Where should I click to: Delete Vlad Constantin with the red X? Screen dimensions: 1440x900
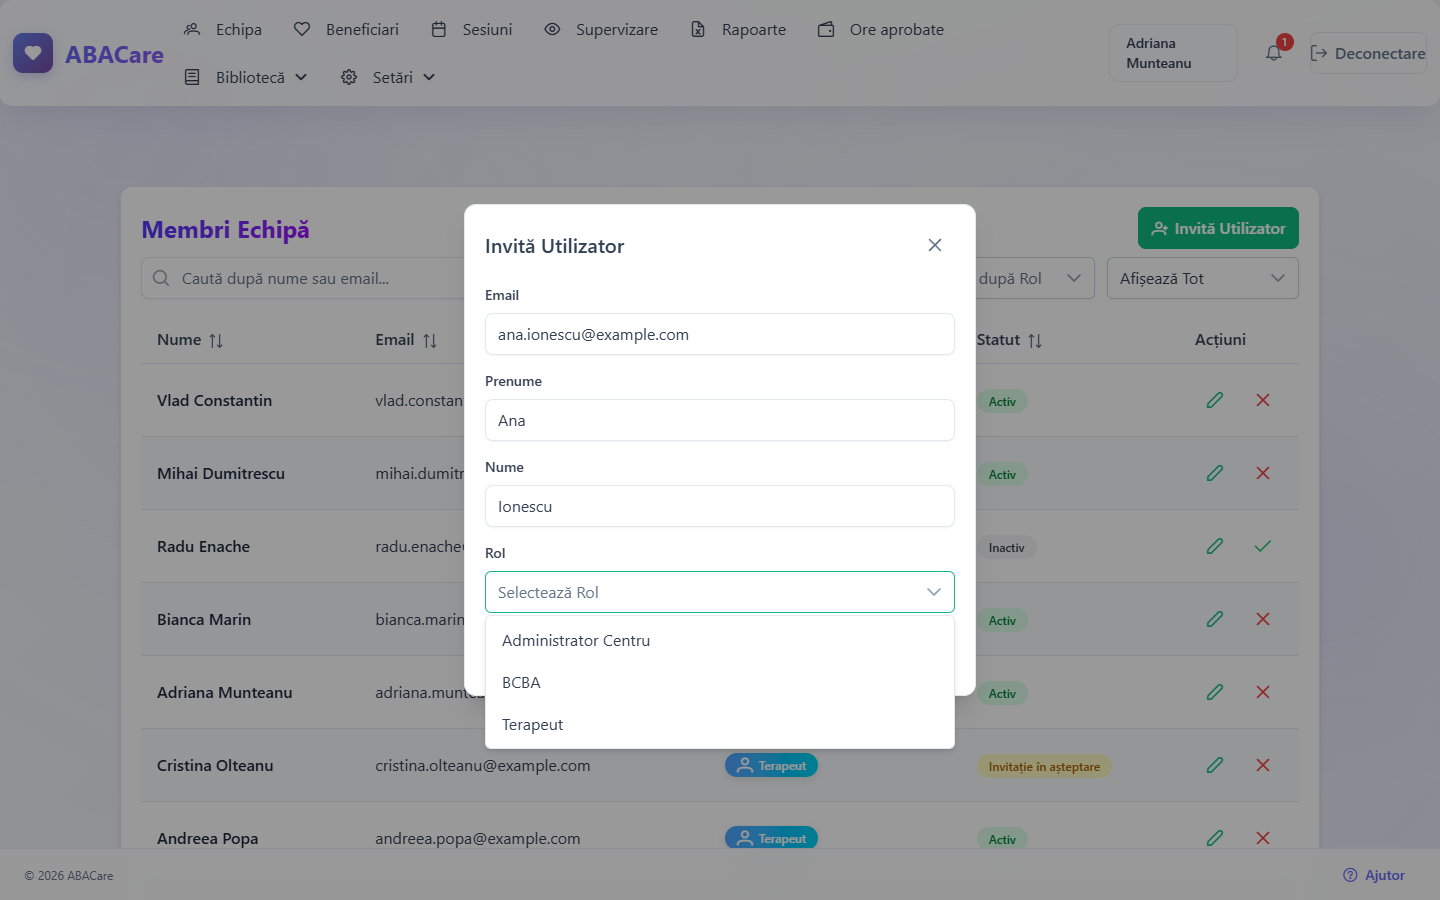[x=1263, y=400]
